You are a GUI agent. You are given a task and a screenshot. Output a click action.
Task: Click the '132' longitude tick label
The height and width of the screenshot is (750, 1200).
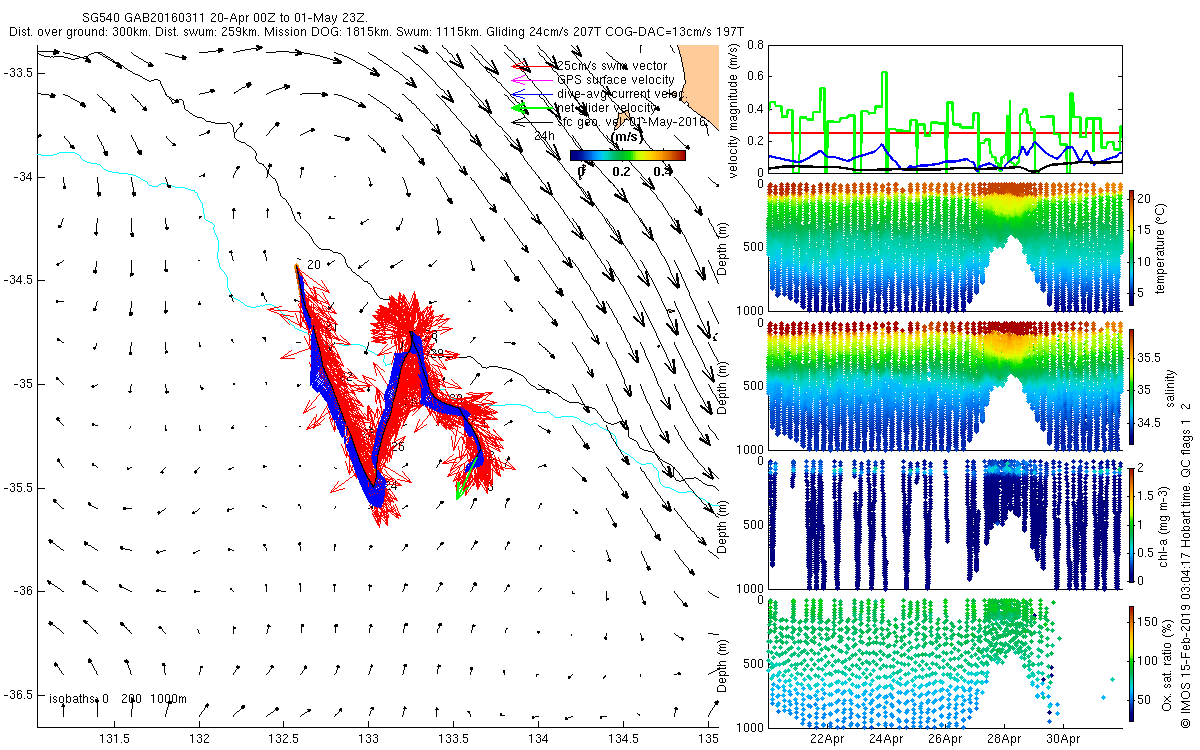pos(199,739)
